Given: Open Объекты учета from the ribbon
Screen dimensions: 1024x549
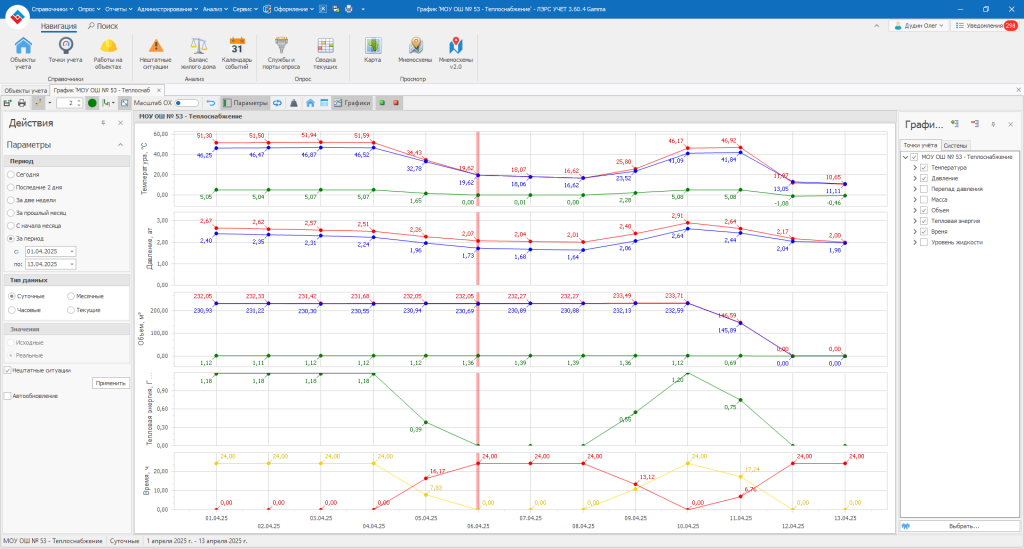Looking at the screenshot, I should click(x=23, y=51).
